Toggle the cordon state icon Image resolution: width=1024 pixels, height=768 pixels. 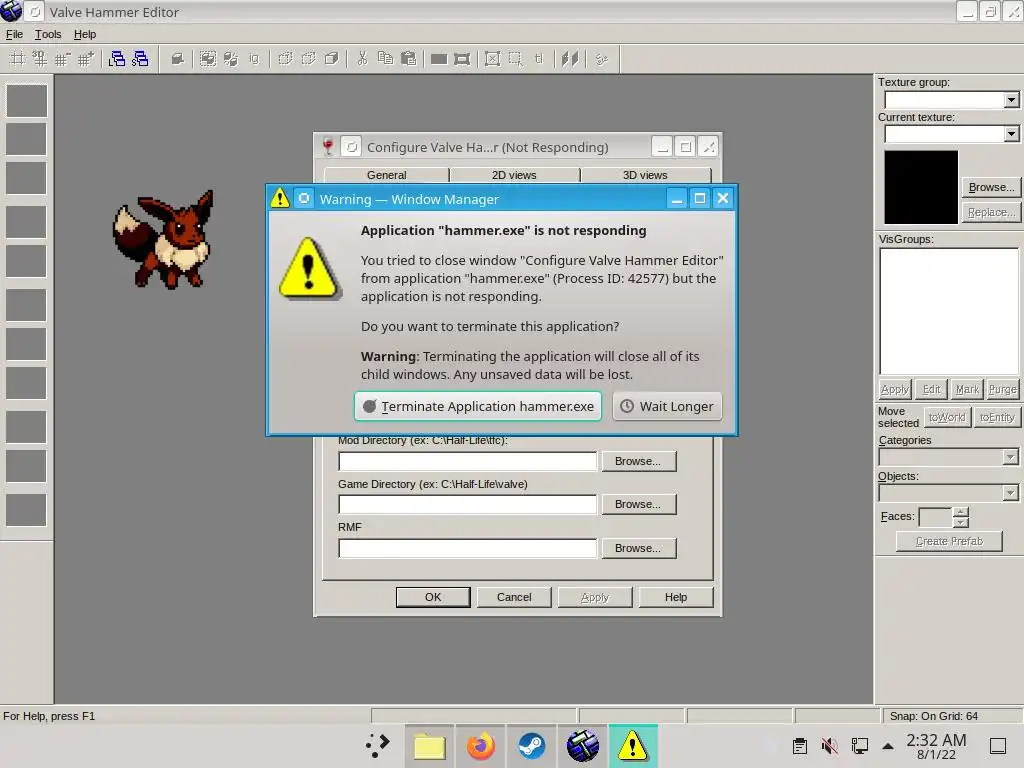tap(439, 59)
